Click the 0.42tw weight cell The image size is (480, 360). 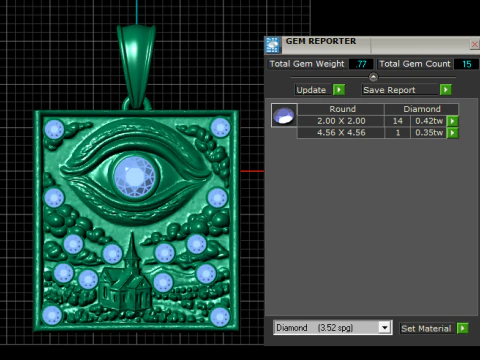pyautogui.click(x=429, y=121)
